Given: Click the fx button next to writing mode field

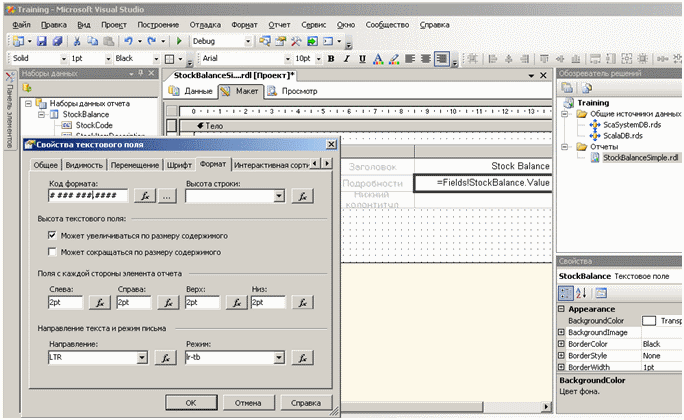Looking at the screenshot, I should [x=302, y=358].
